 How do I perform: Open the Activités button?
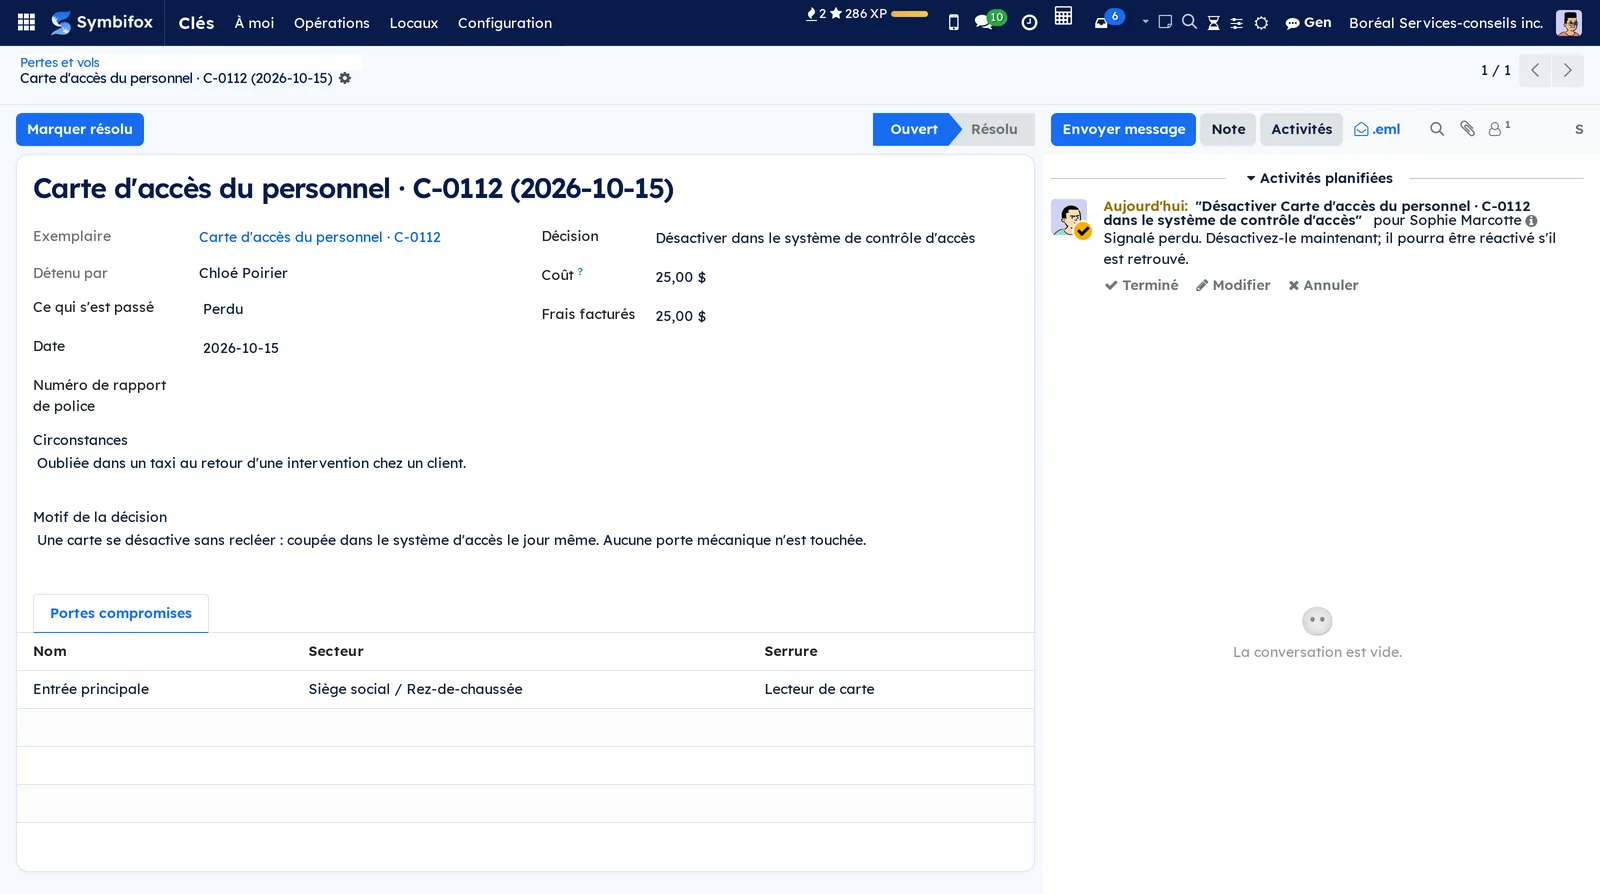(x=1301, y=129)
